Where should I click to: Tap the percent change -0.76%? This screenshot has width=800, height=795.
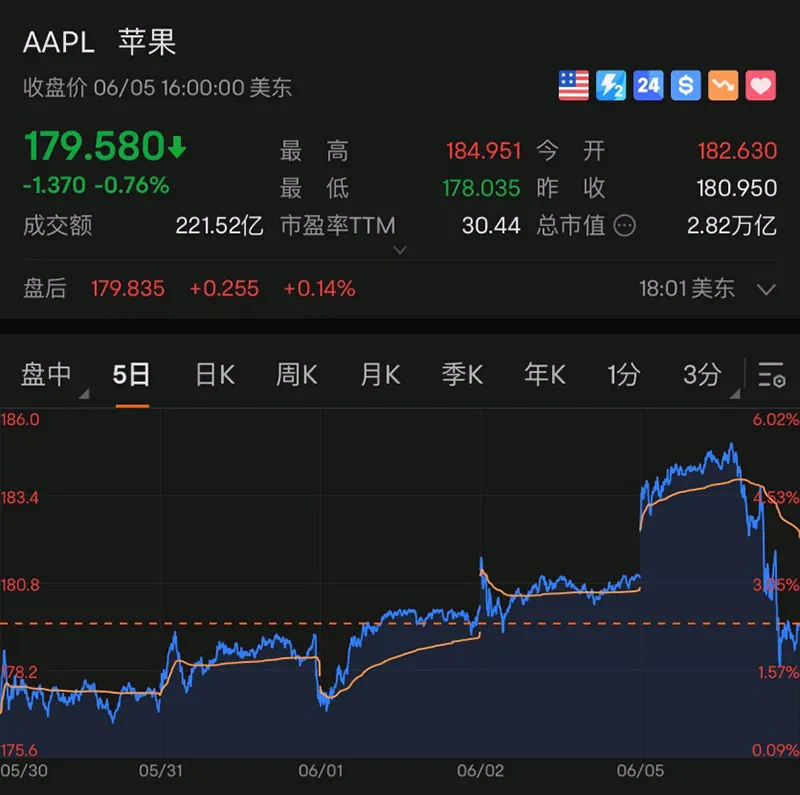132,185
